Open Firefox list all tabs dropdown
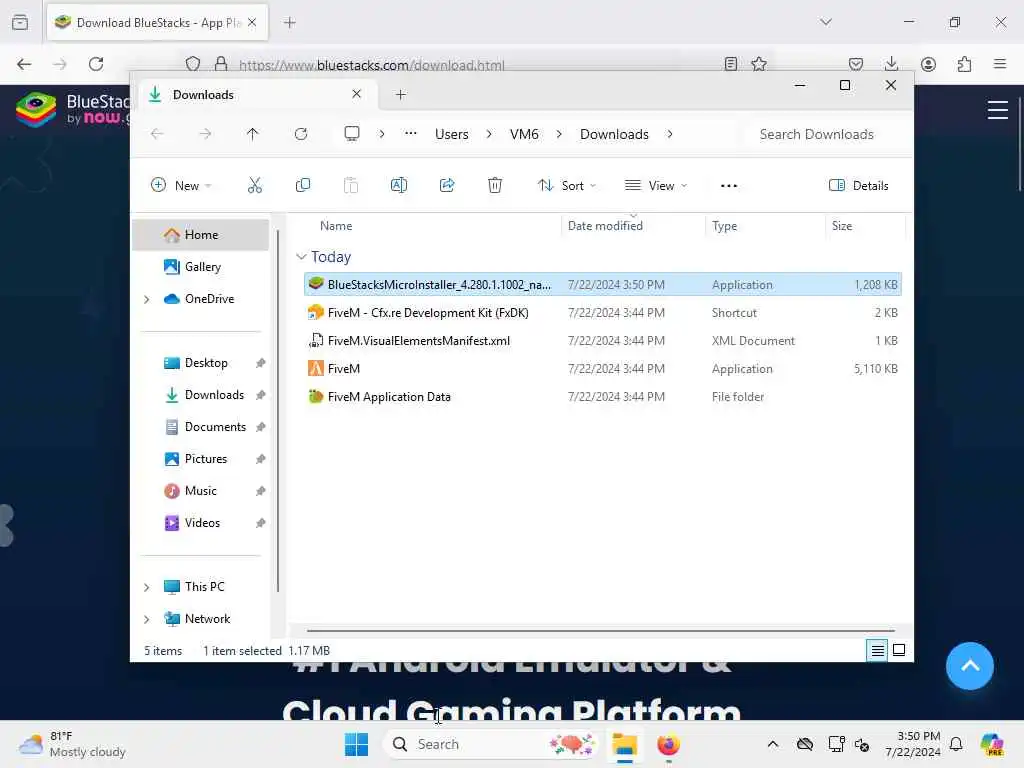The width and height of the screenshot is (1024, 768). coord(826,22)
